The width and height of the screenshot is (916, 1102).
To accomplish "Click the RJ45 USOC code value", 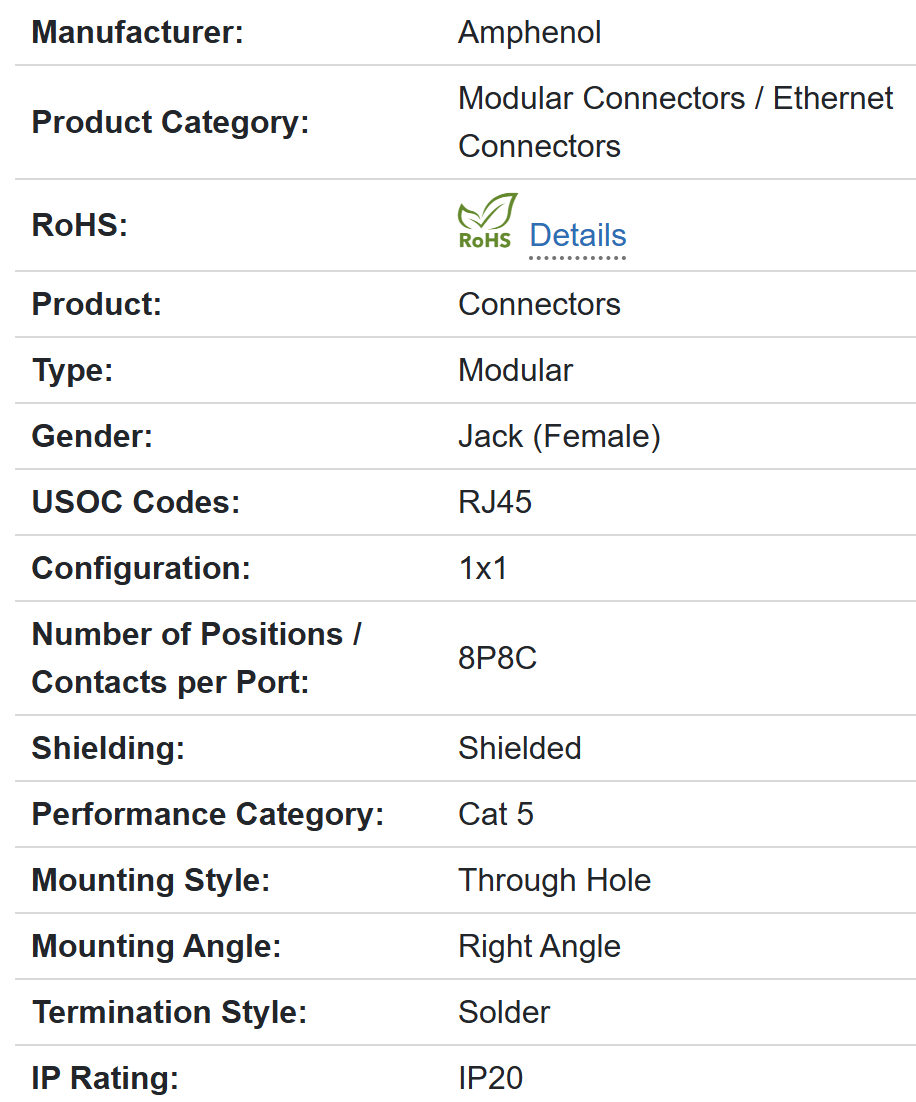I will pyautogui.click(x=495, y=502).
